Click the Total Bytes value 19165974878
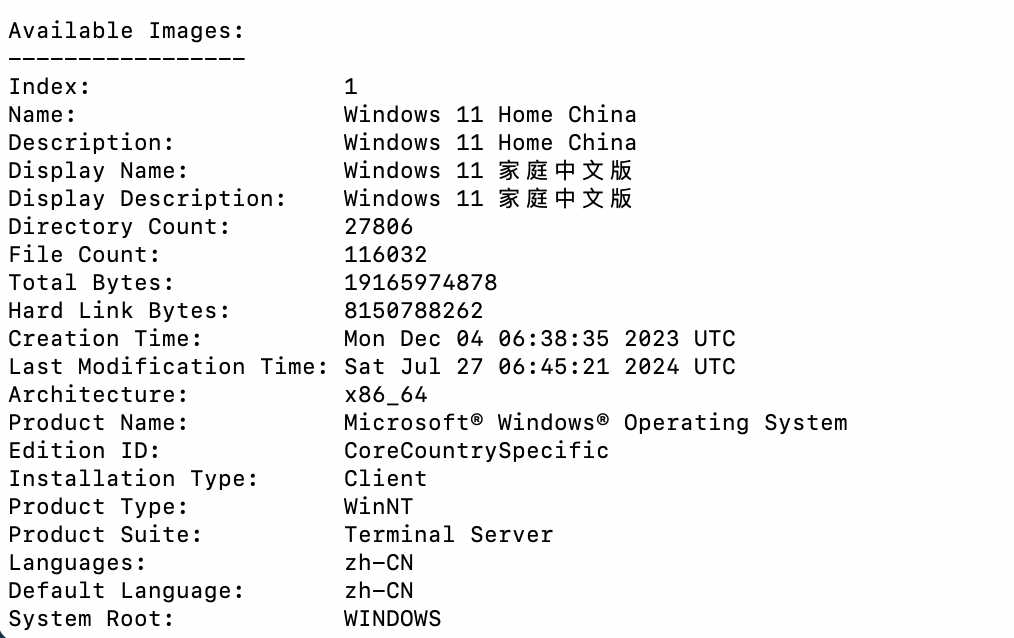1014x638 pixels. pyautogui.click(x=420, y=282)
